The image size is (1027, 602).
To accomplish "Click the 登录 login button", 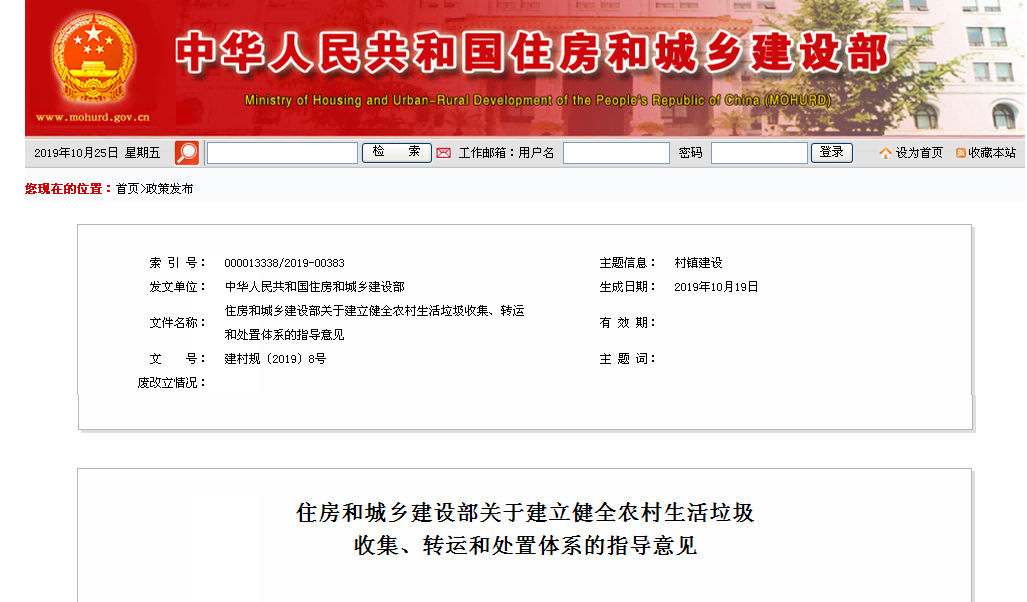I will point(831,153).
